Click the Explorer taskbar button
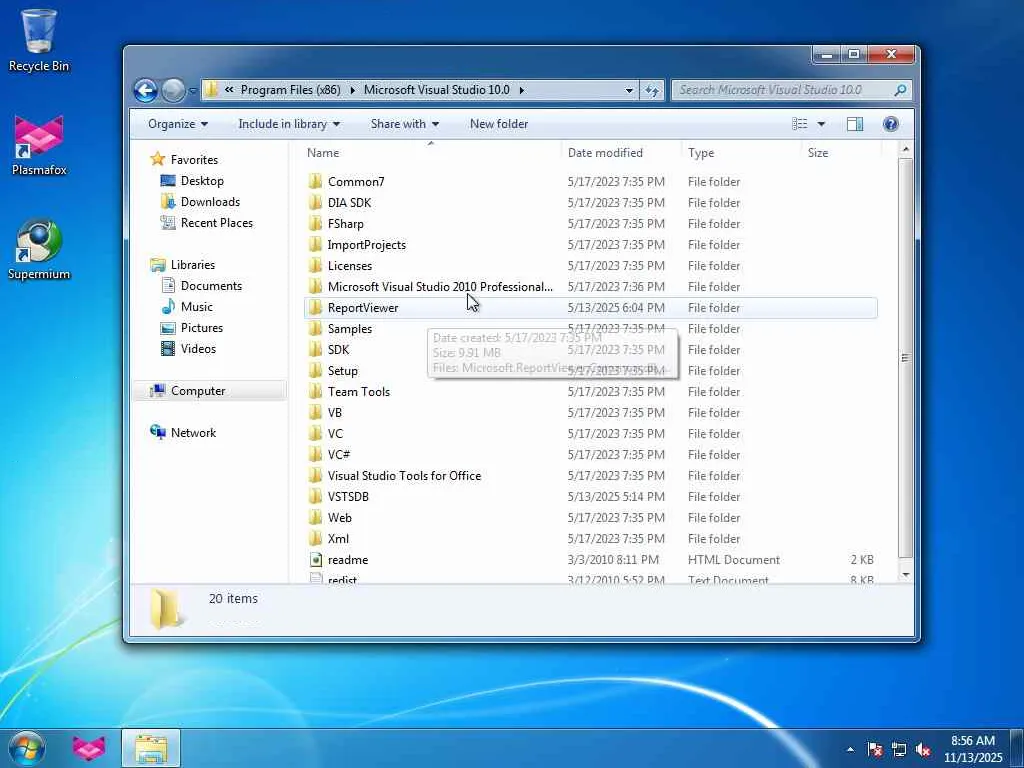The image size is (1024, 768). (151, 748)
